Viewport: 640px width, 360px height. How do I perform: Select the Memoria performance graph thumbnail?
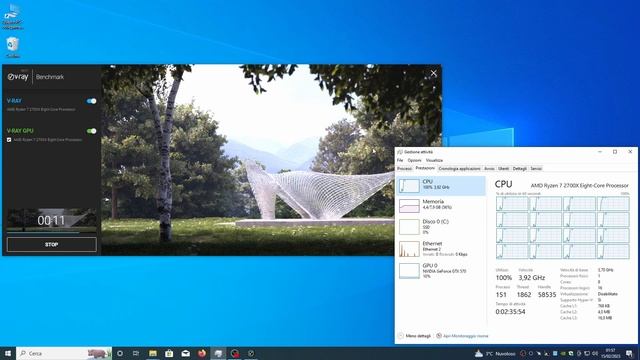tap(409, 206)
